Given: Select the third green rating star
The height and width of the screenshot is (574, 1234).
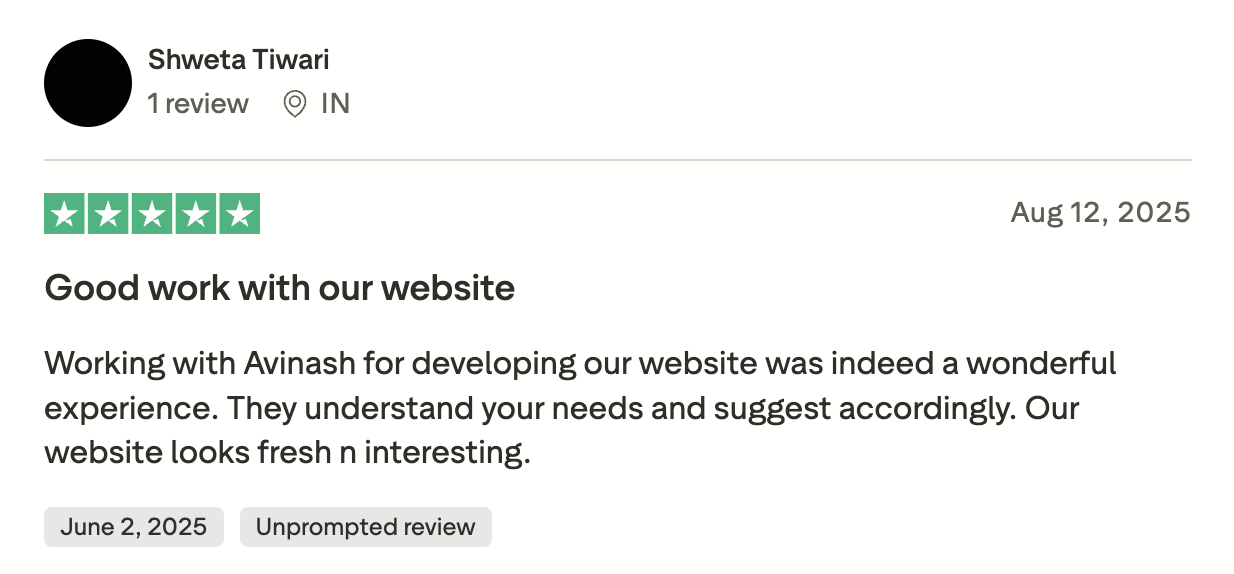Looking at the screenshot, I should pos(152,214).
